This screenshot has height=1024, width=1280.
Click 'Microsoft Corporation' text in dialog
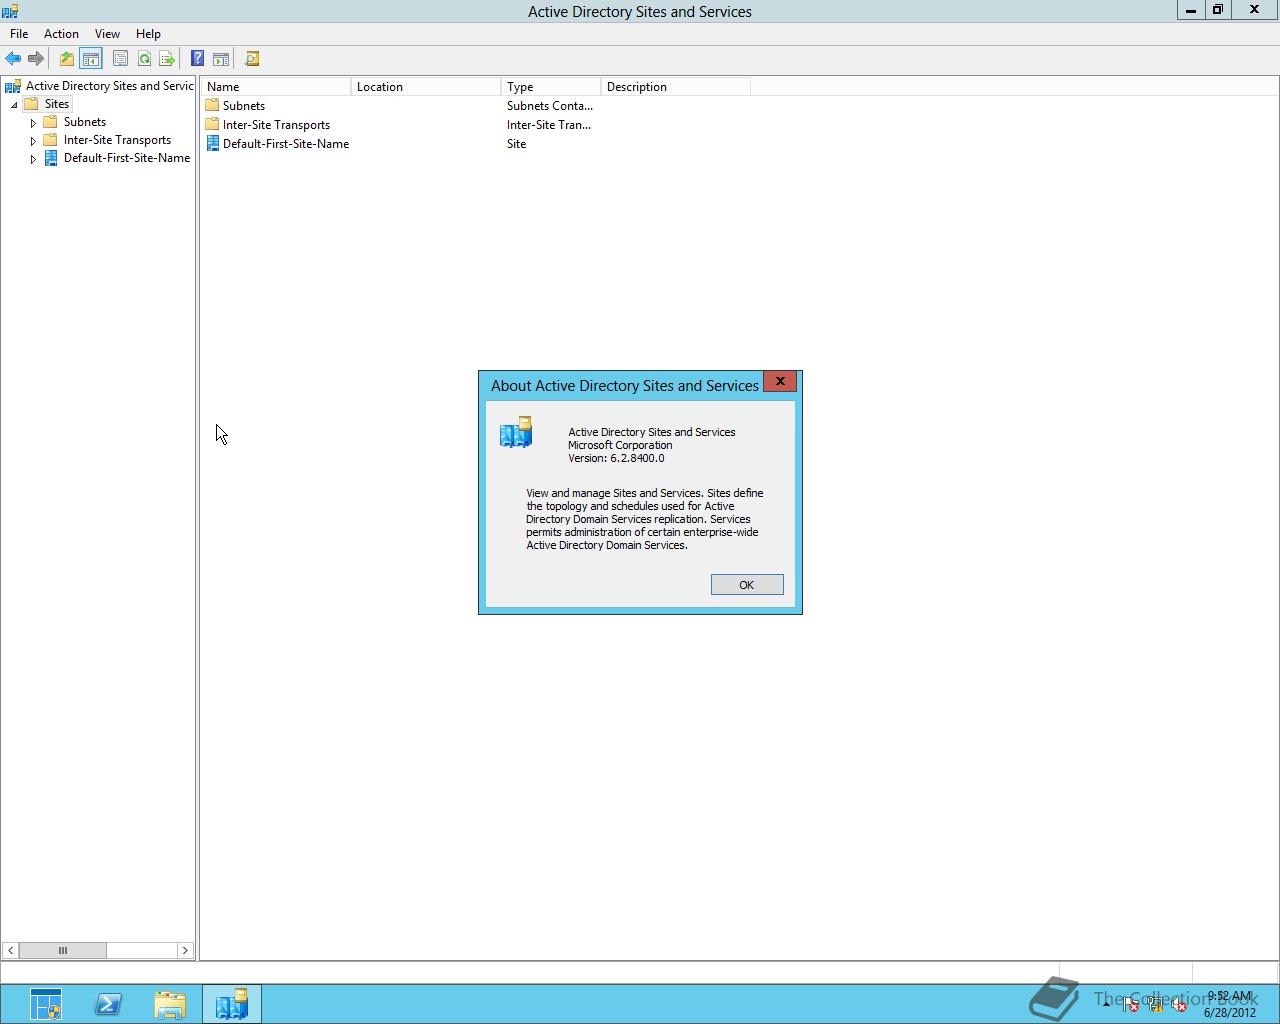click(x=620, y=445)
